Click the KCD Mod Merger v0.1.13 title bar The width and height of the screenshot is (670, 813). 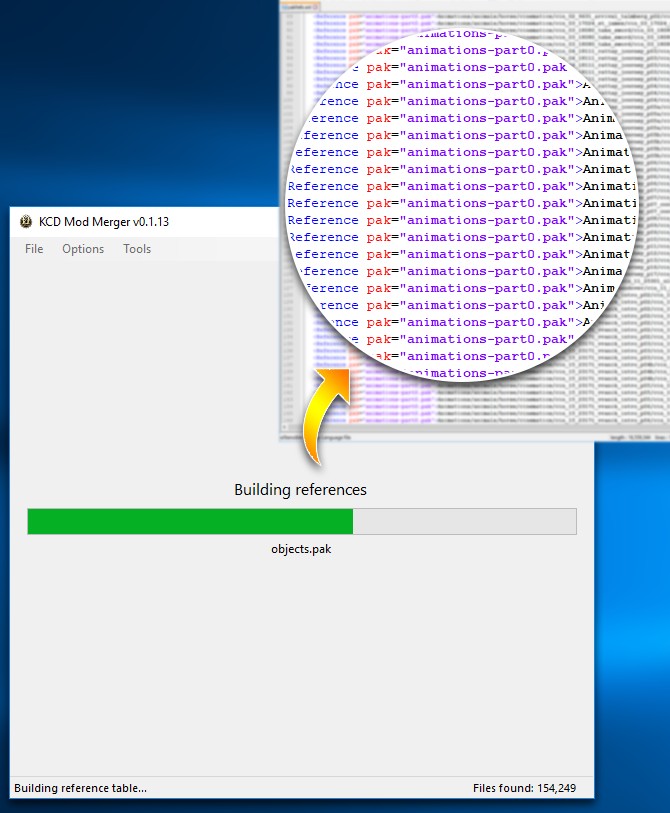click(140, 222)
